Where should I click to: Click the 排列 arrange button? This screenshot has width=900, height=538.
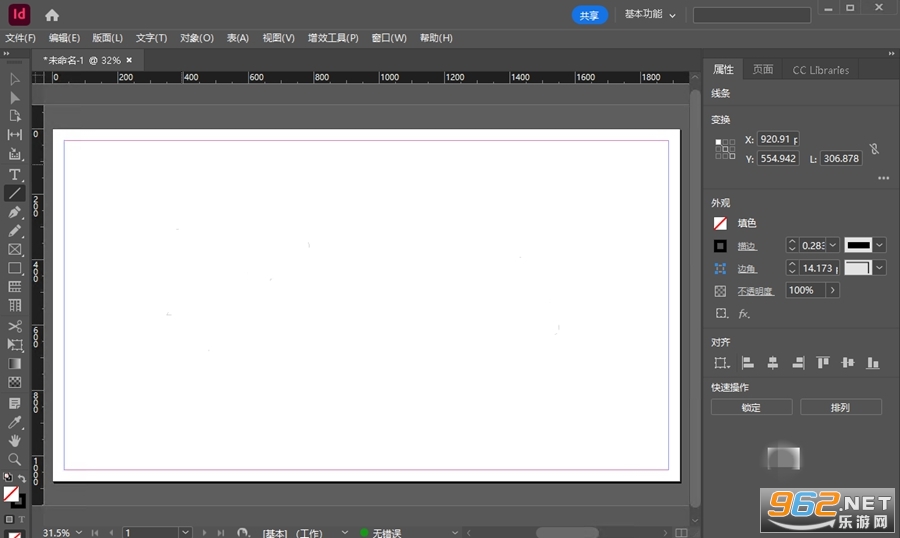pyautogui.click(x=840, y=407)
